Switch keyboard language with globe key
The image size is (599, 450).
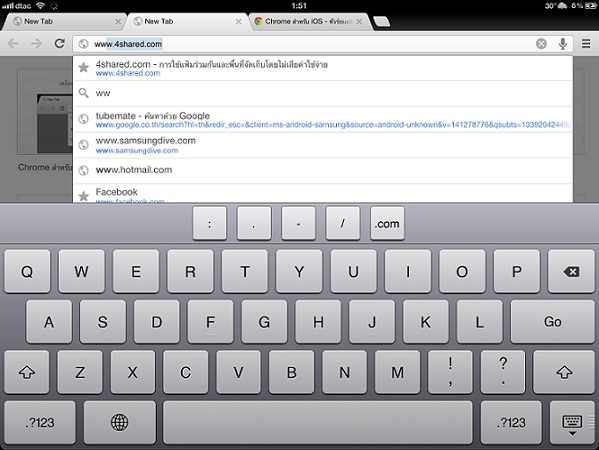(120, 422)
